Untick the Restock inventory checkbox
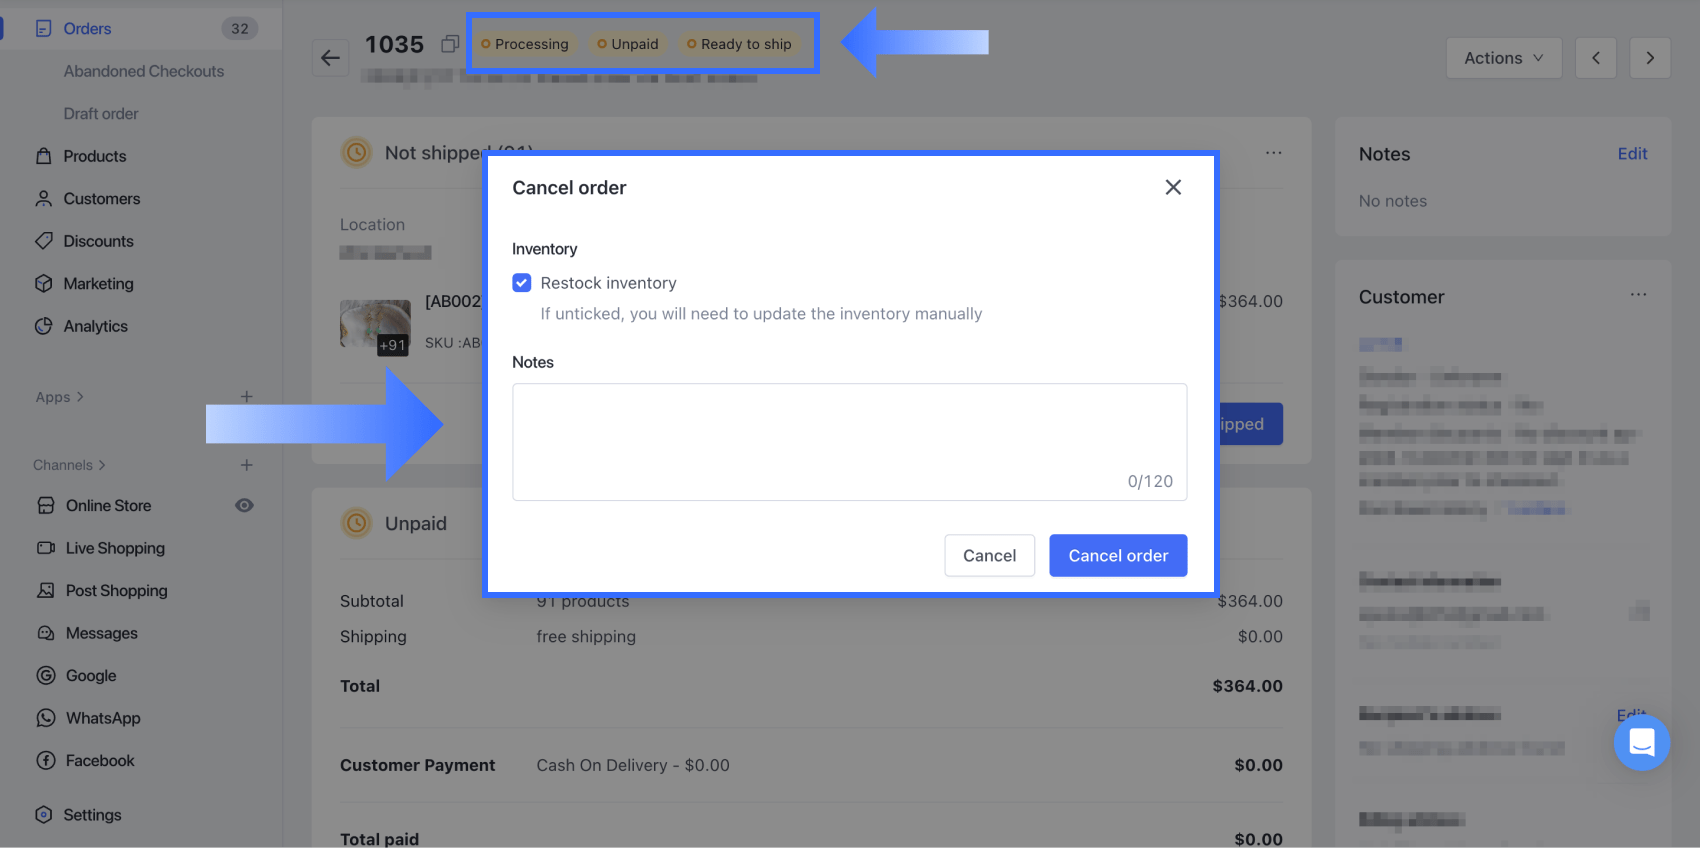The image size is (1700, 848). tap(521, 283)
